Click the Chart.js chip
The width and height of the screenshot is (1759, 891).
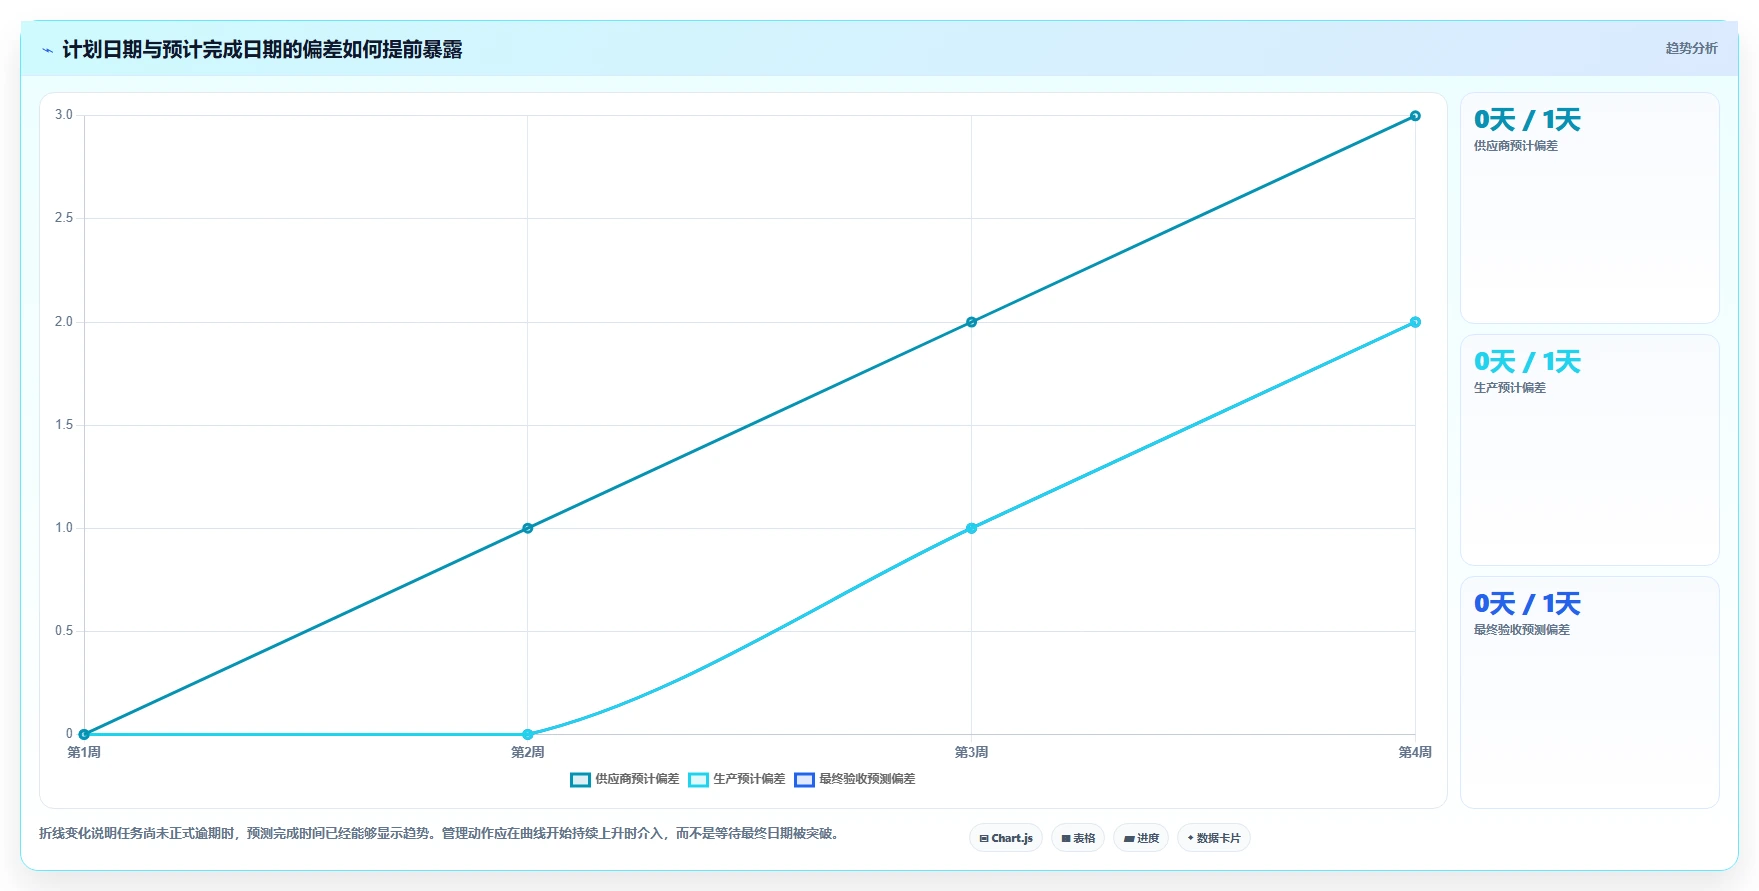click(x=1006, y=838)
